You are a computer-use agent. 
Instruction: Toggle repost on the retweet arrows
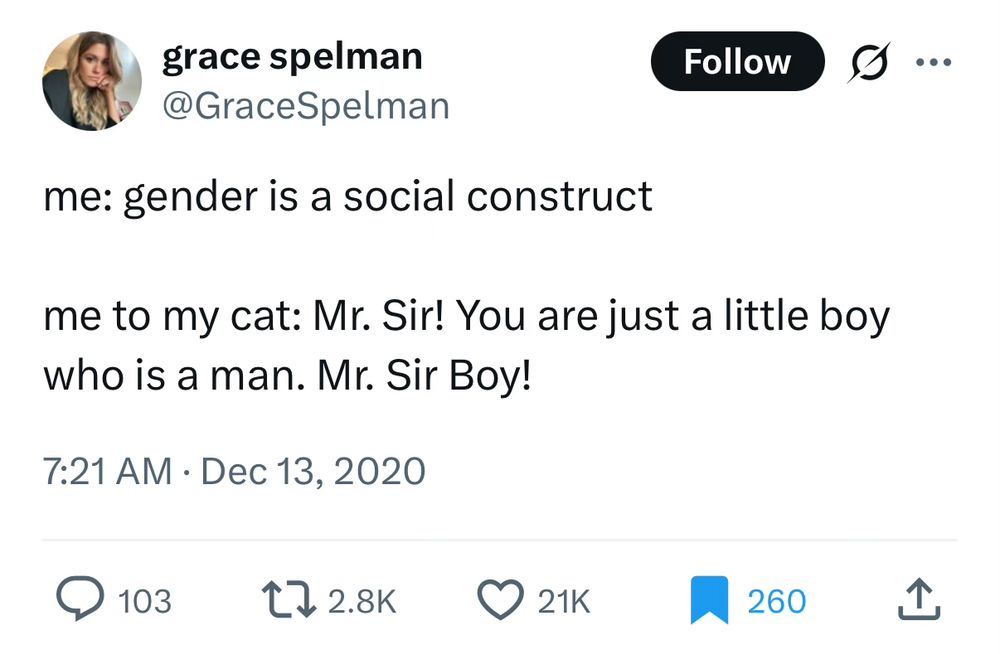click(288, 597)
